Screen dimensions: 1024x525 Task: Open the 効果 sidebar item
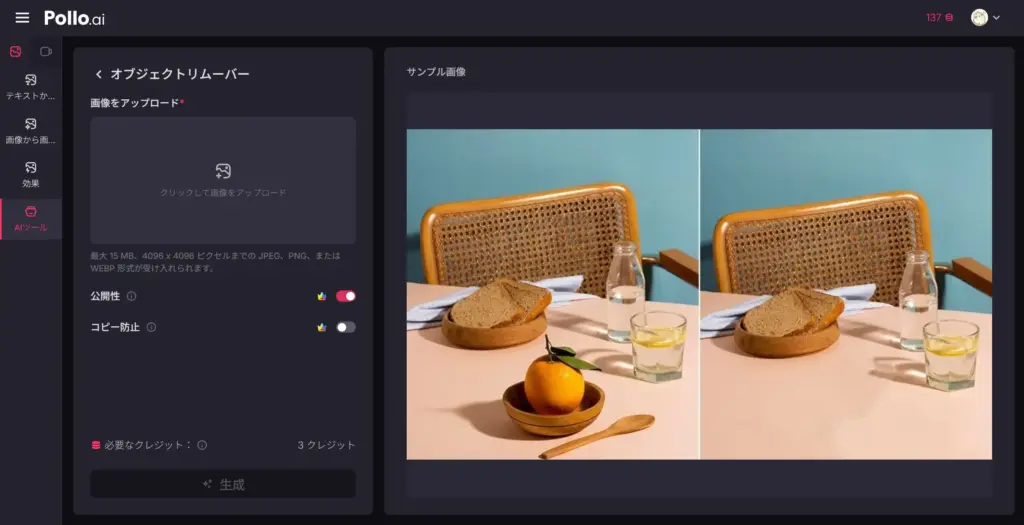click(31, 175)
